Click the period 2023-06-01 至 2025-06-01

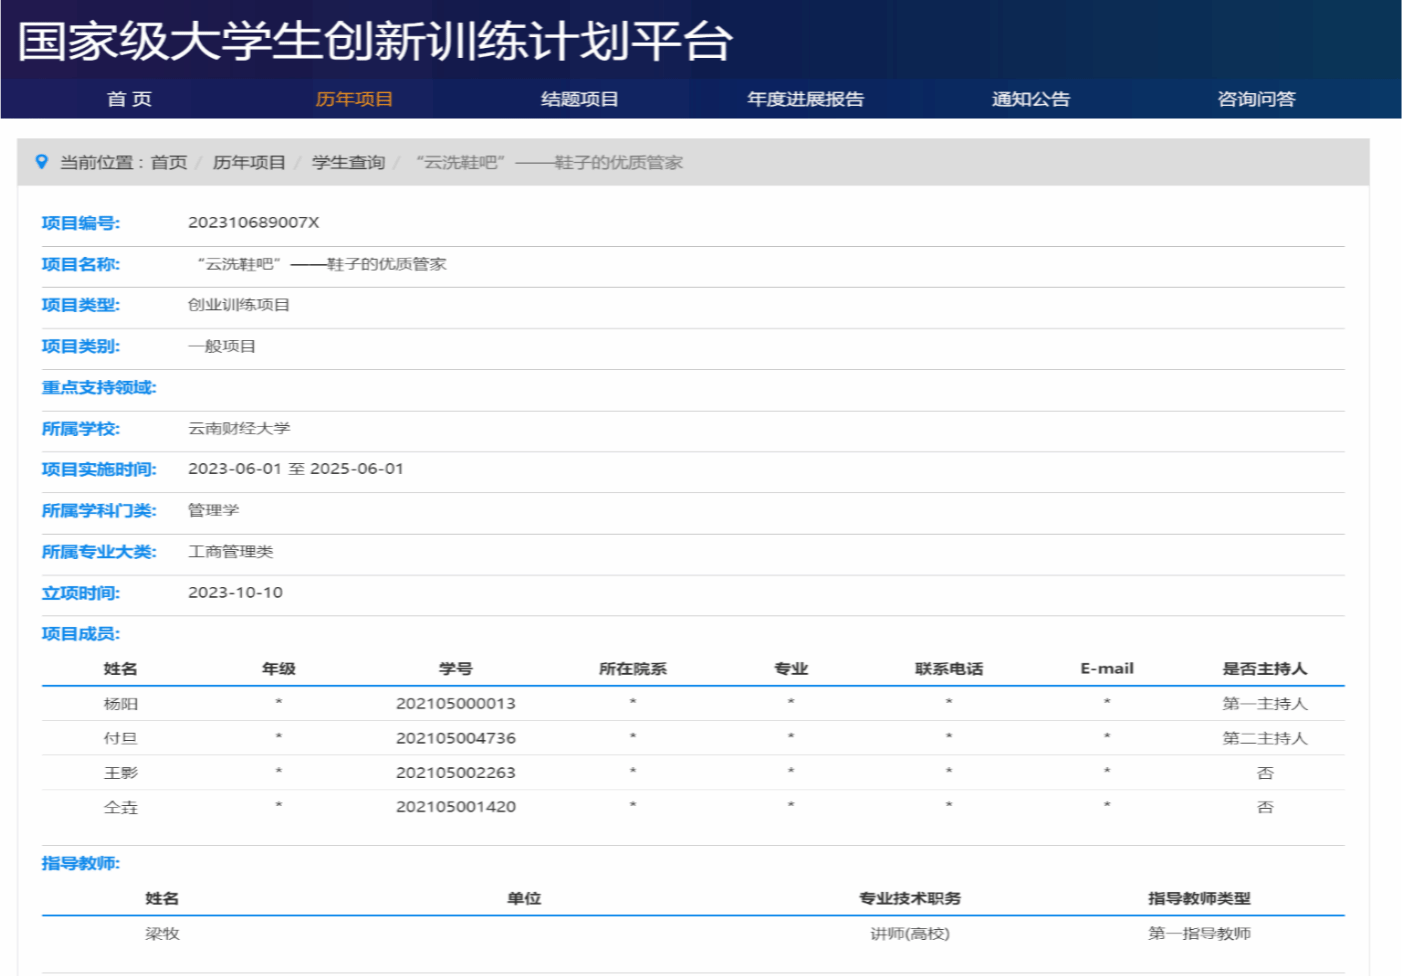296,469
